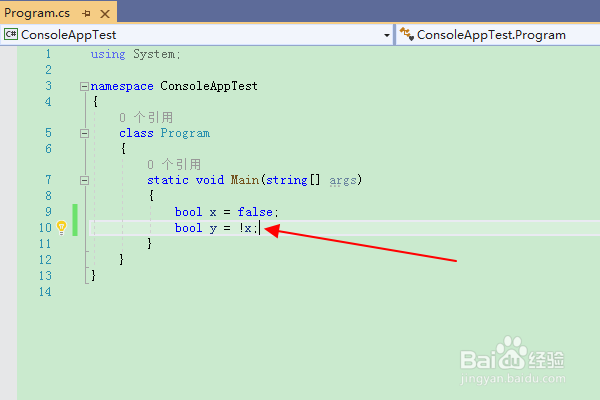
Task: Click the 'false' literal on line 9
Action: tap(255, 212)
